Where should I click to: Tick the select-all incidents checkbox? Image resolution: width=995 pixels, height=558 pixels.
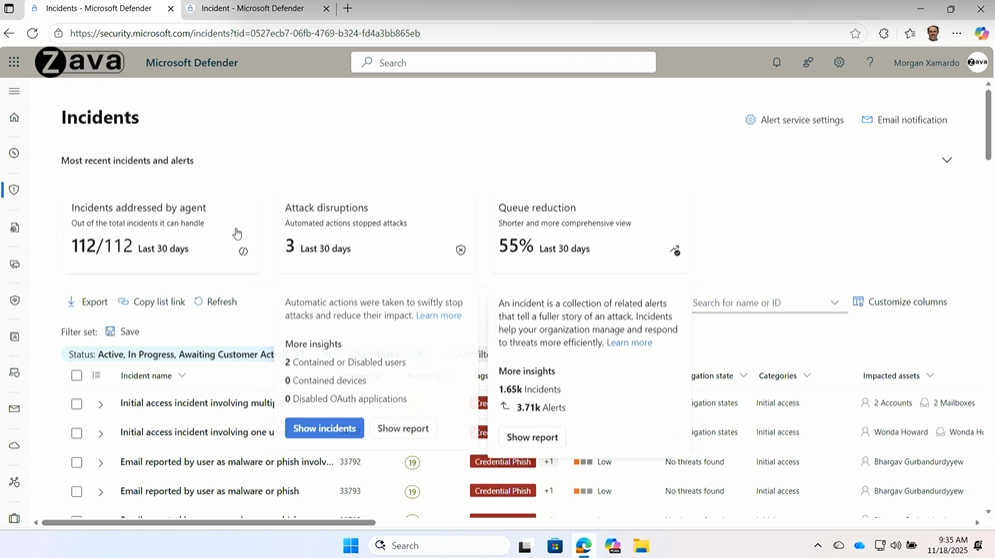(77, 375)
